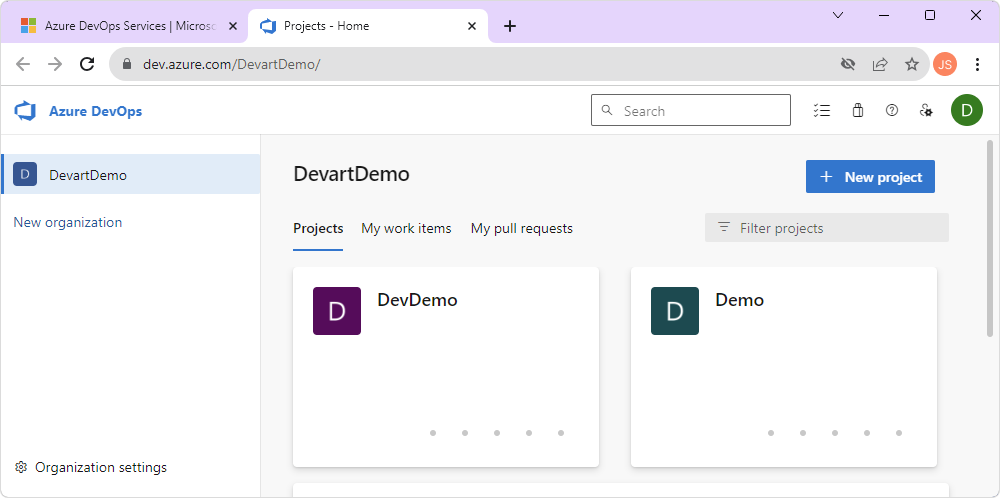This screenshot has height=498, width=1000.
Task: Click the DevartDemo organization D icon in sidebar
Action: point(25,174)
